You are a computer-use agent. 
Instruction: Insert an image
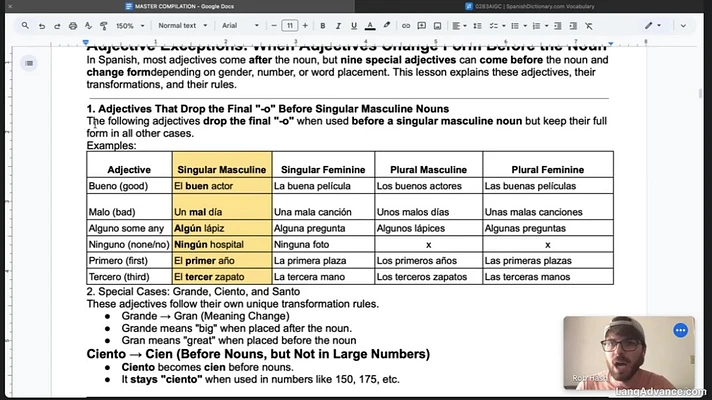point(437,26)
